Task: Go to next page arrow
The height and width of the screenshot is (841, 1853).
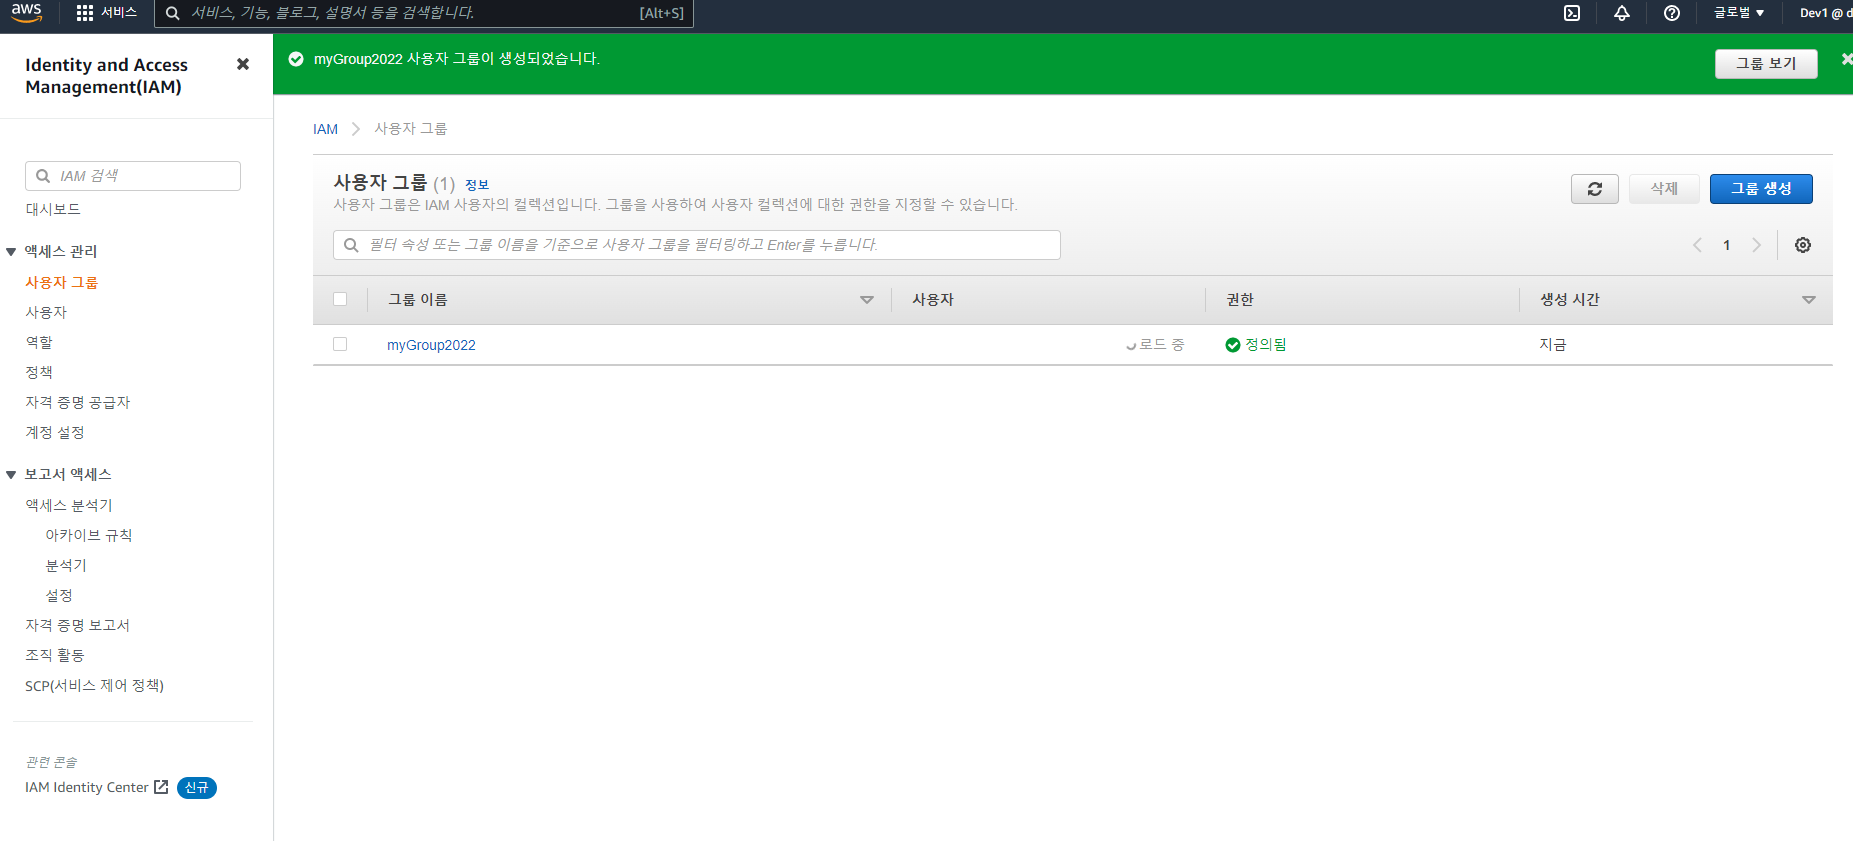Action: tap(1756, 245)
